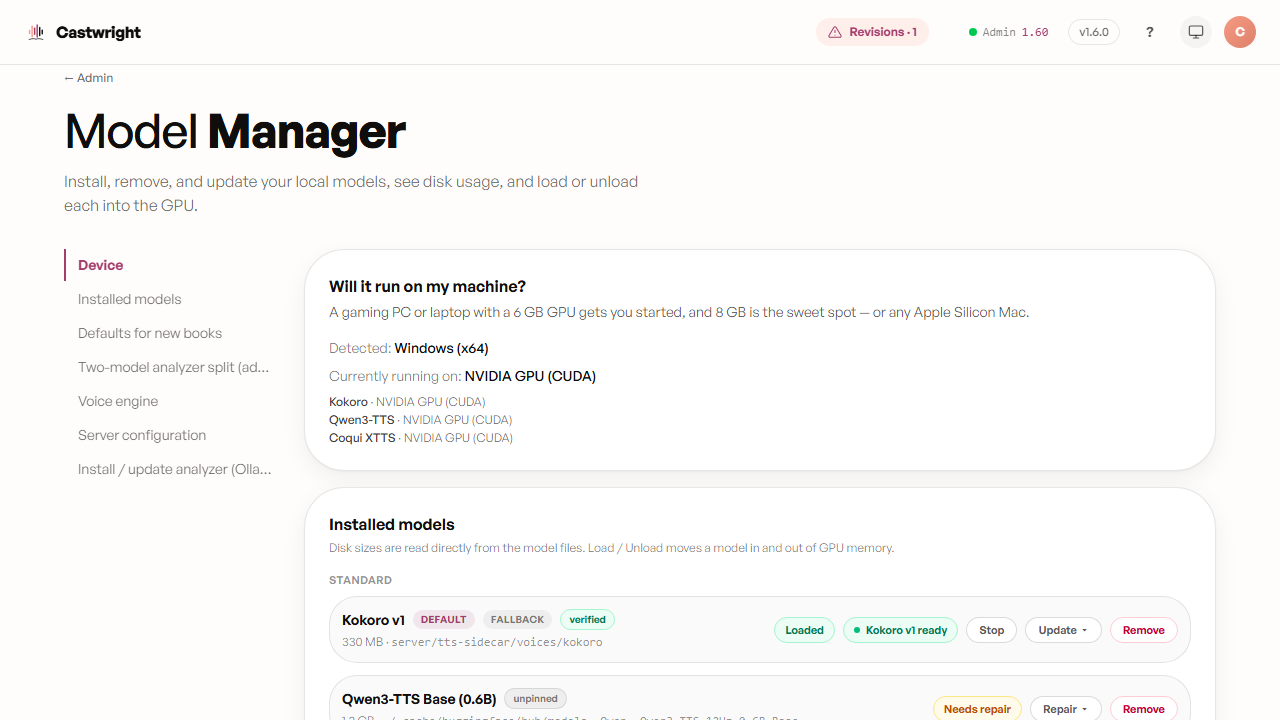1280x720 pixels.
Task: Click the monitor display icon in header
Action: pos(1196,32)
